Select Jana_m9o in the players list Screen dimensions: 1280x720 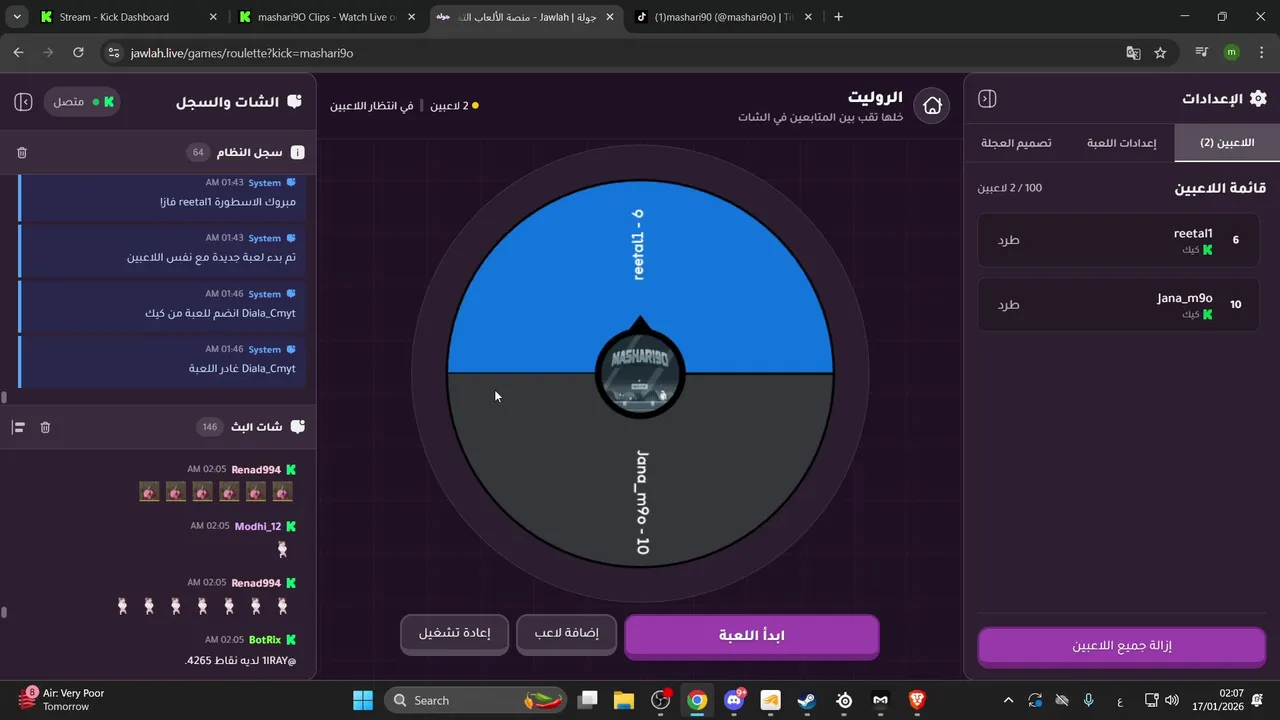point(1119,304)
